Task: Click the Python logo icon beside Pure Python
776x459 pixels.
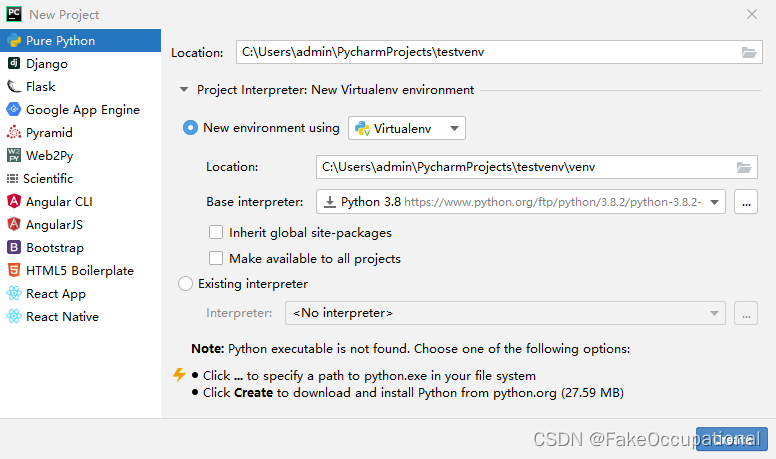Action: click(x=14, y=41)
